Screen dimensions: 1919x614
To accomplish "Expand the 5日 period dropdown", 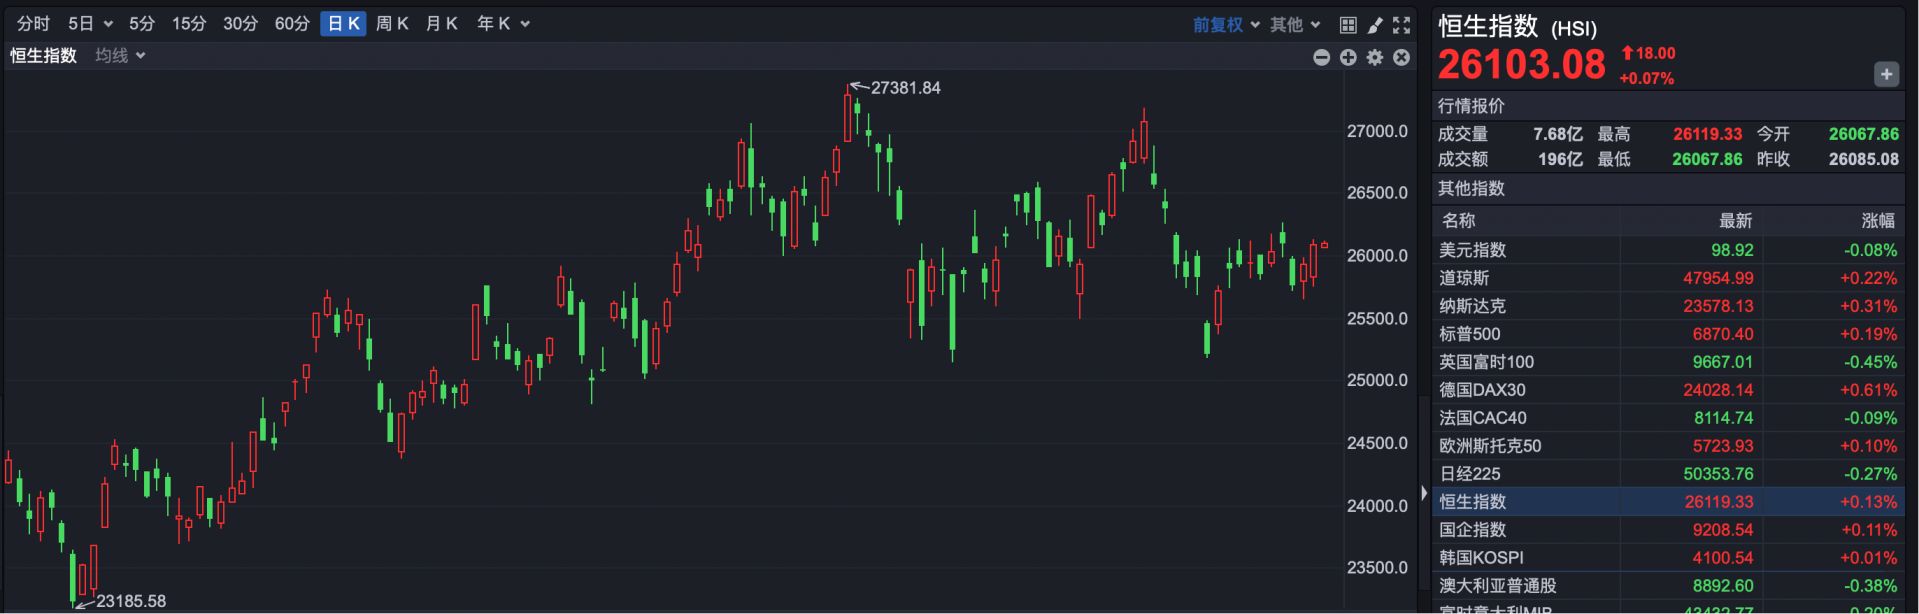I will [90, 24].
